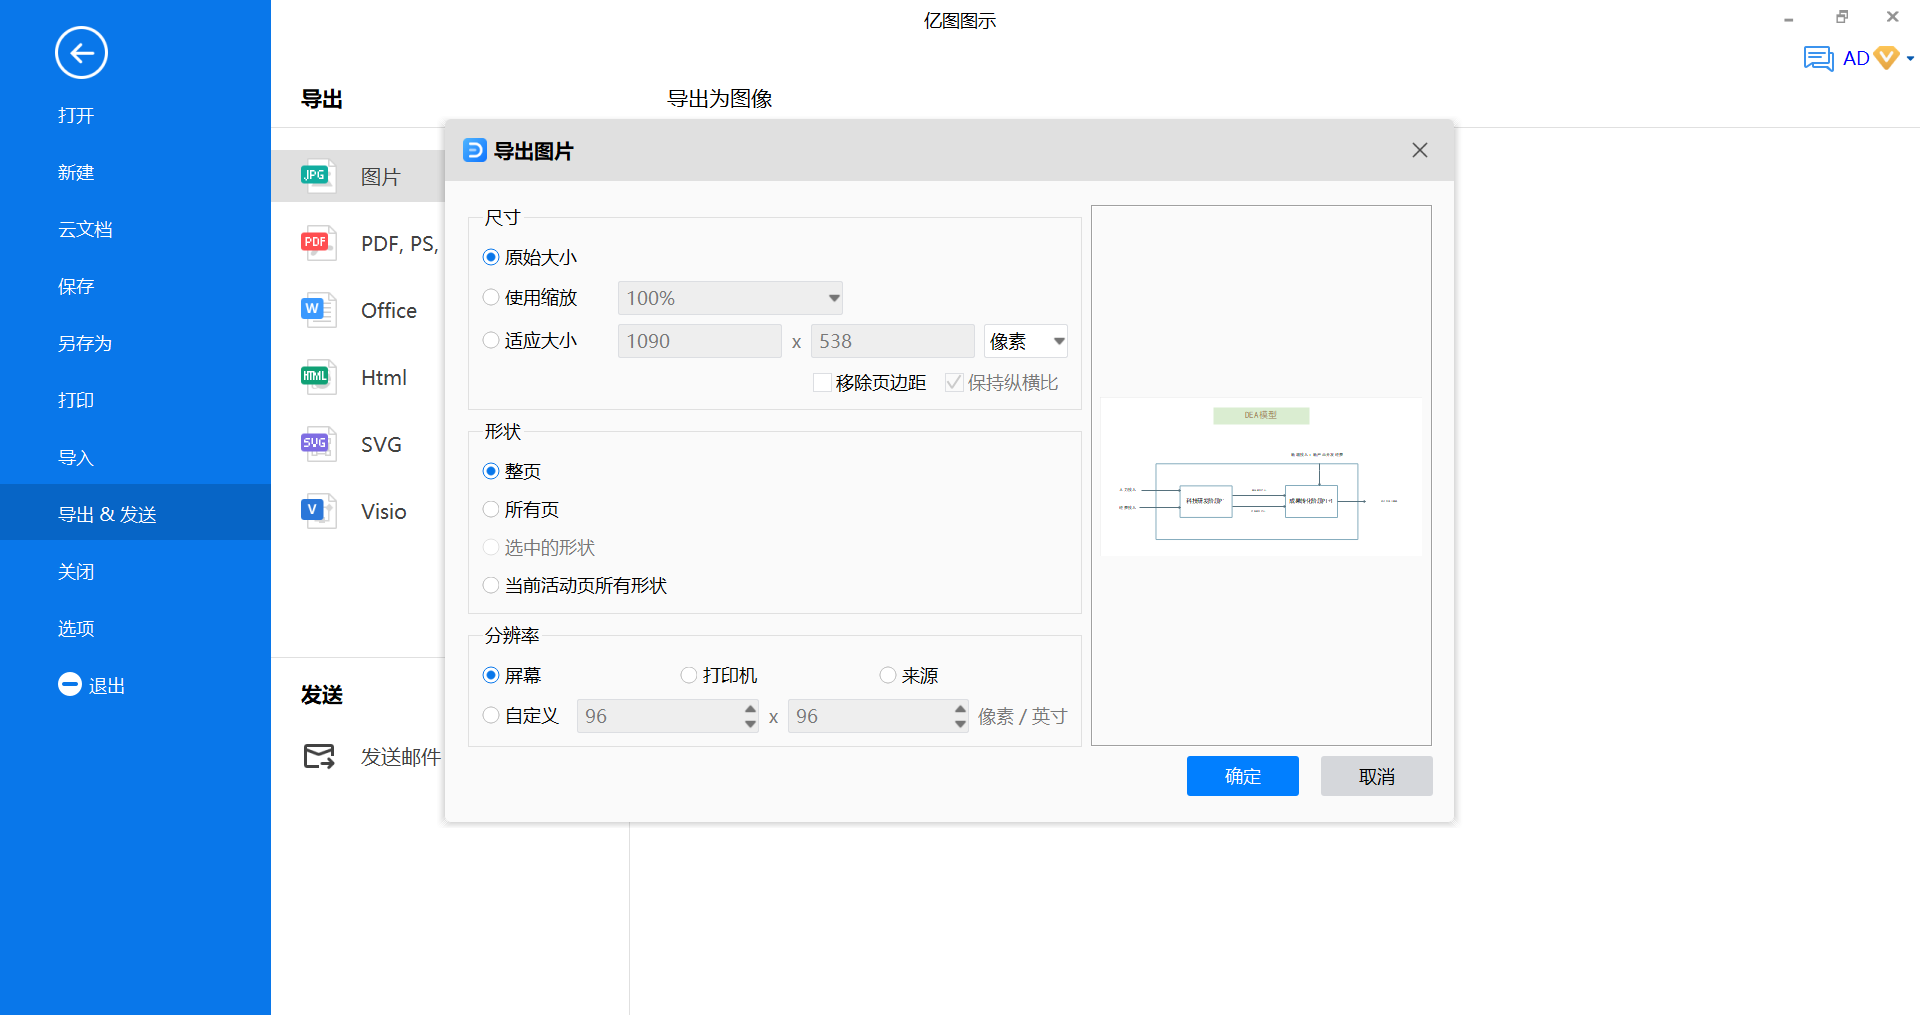Select the HTML export icon
1920x1015 pixels.
[x=318, y=377]
